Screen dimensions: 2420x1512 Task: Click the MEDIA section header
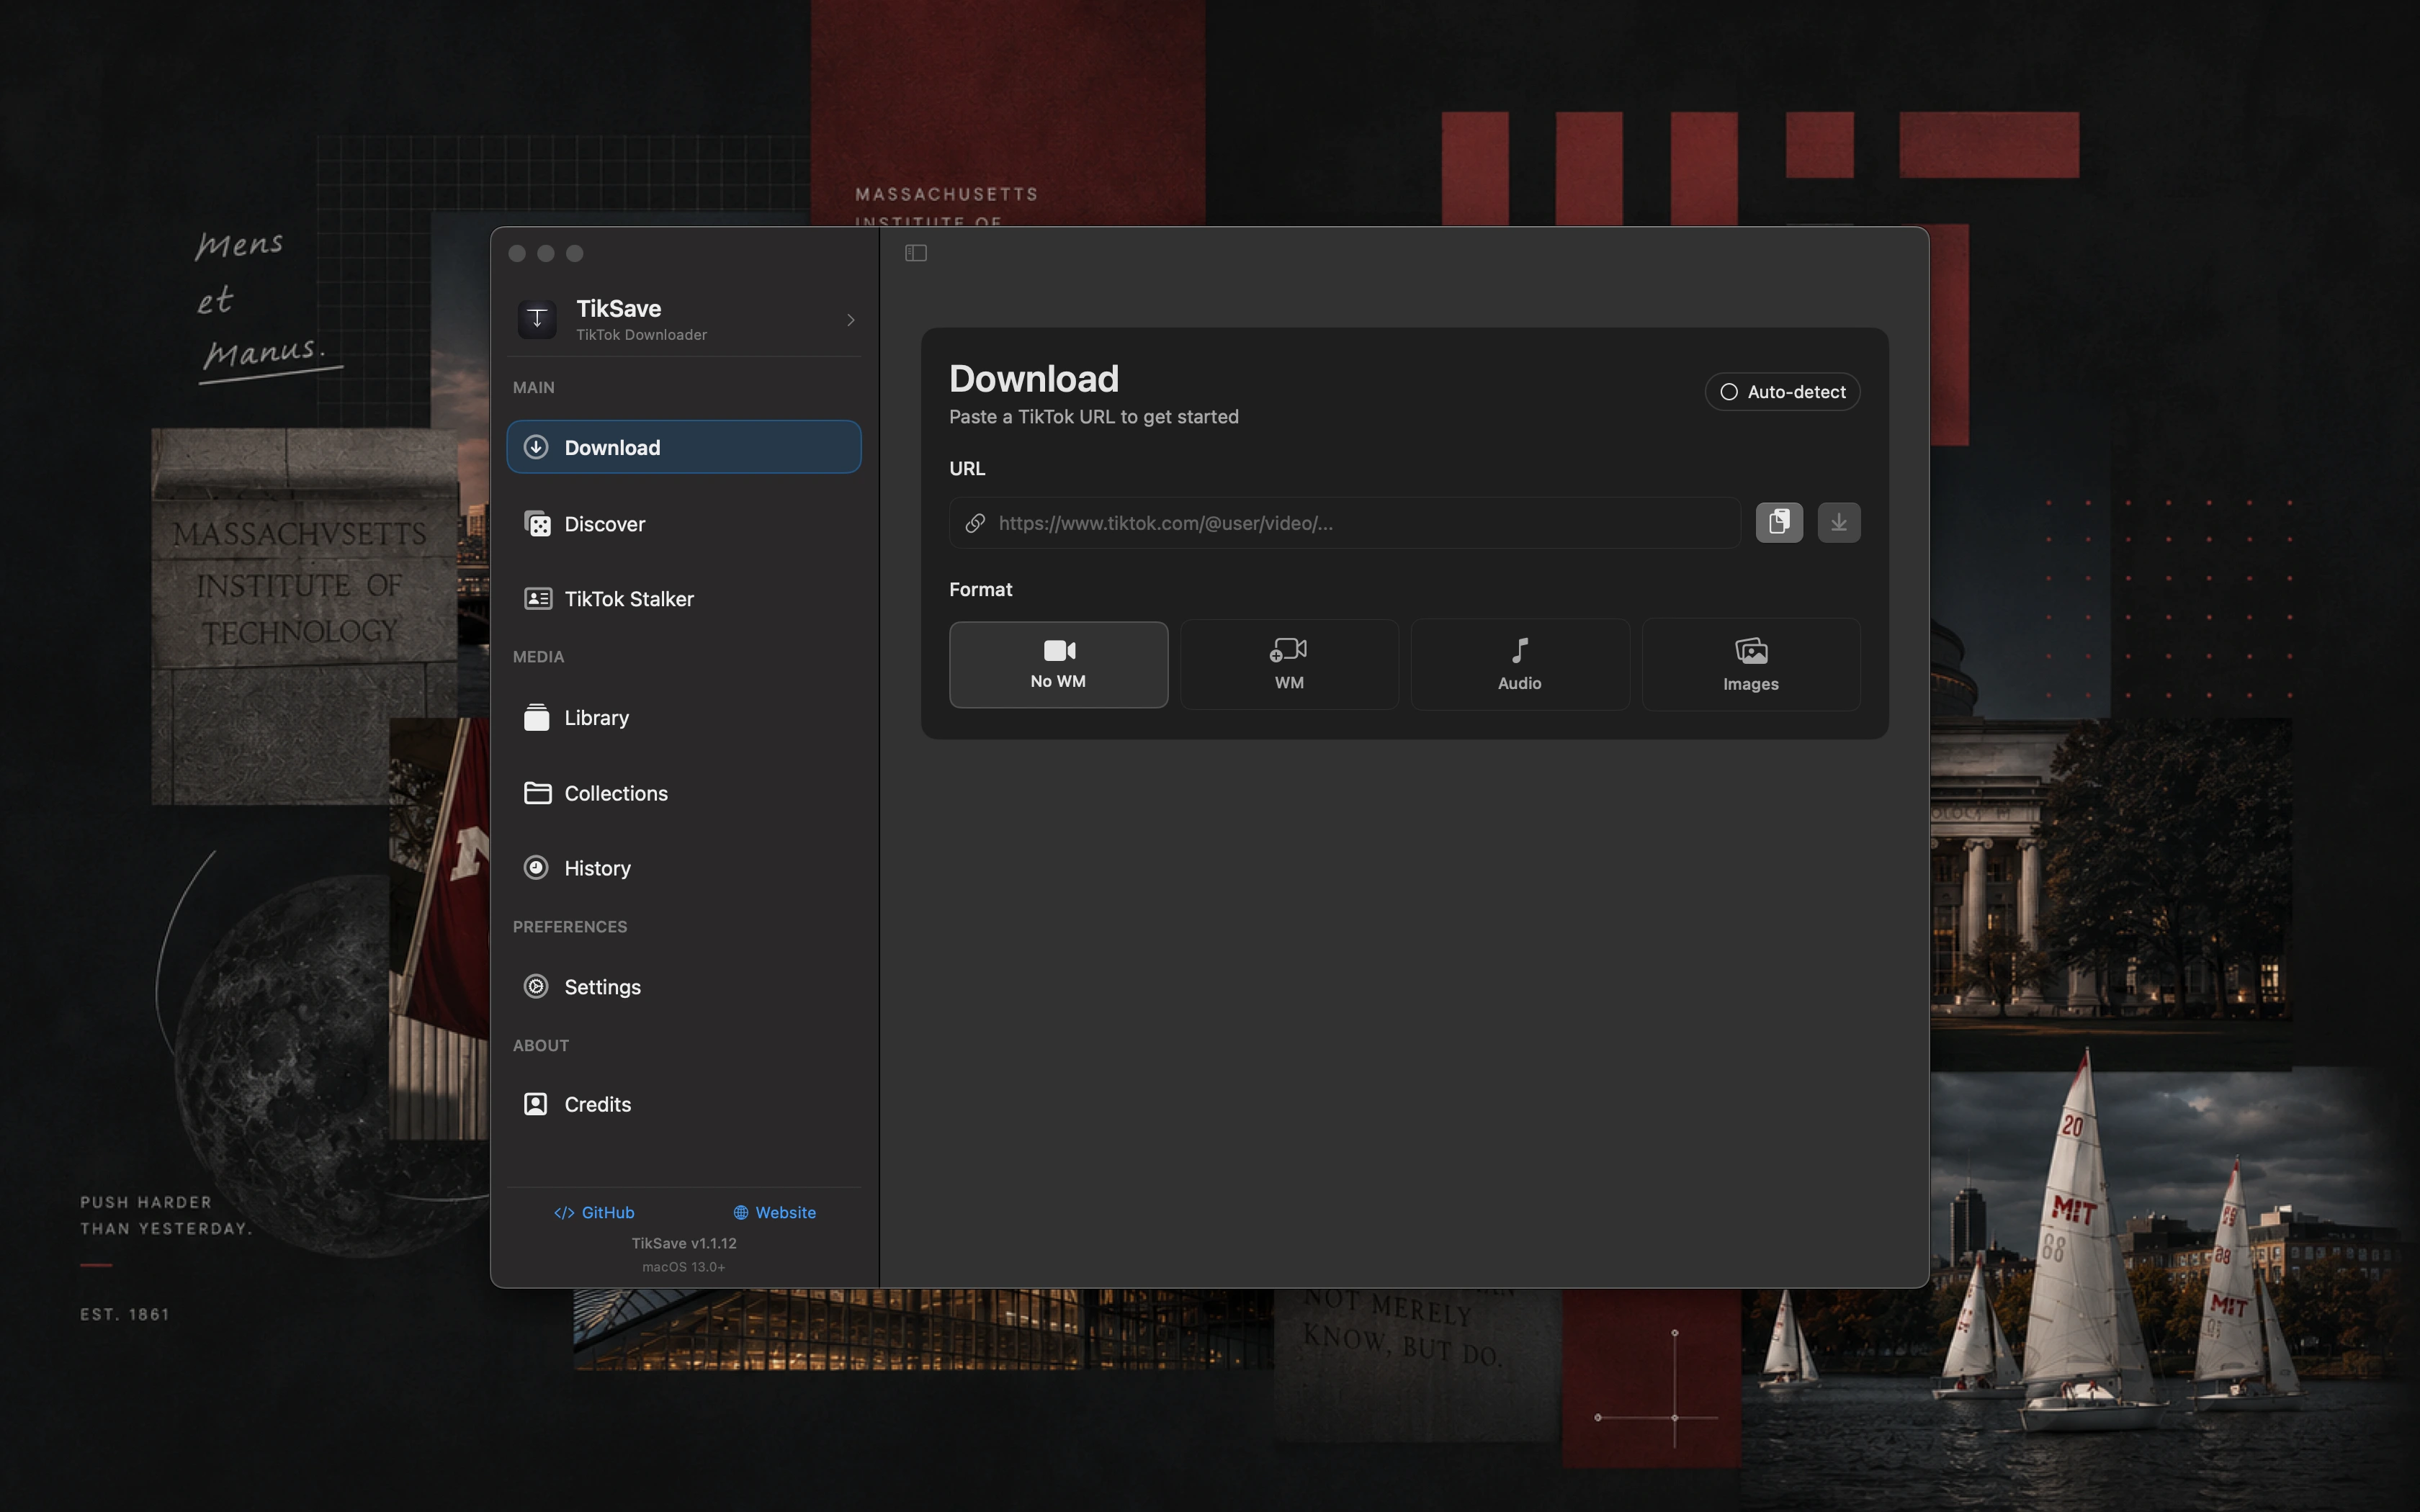tap(538, 657)
